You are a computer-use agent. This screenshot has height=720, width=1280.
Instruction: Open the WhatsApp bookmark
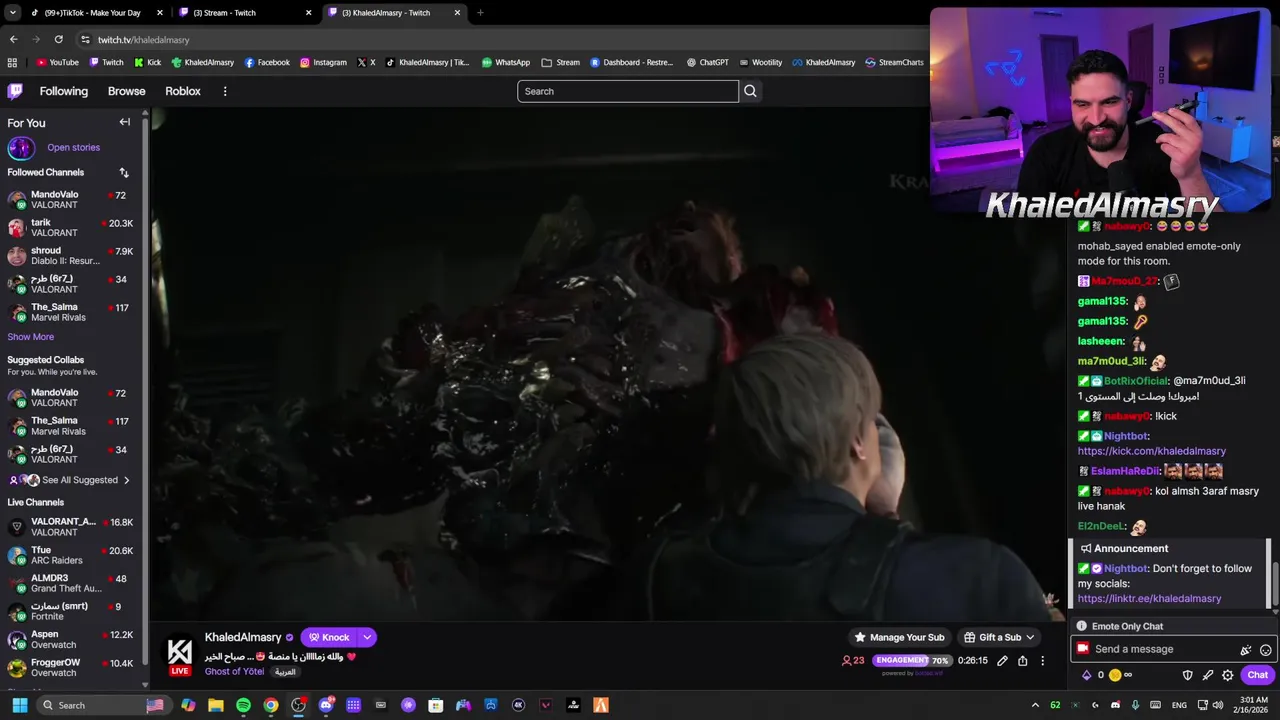506,62
